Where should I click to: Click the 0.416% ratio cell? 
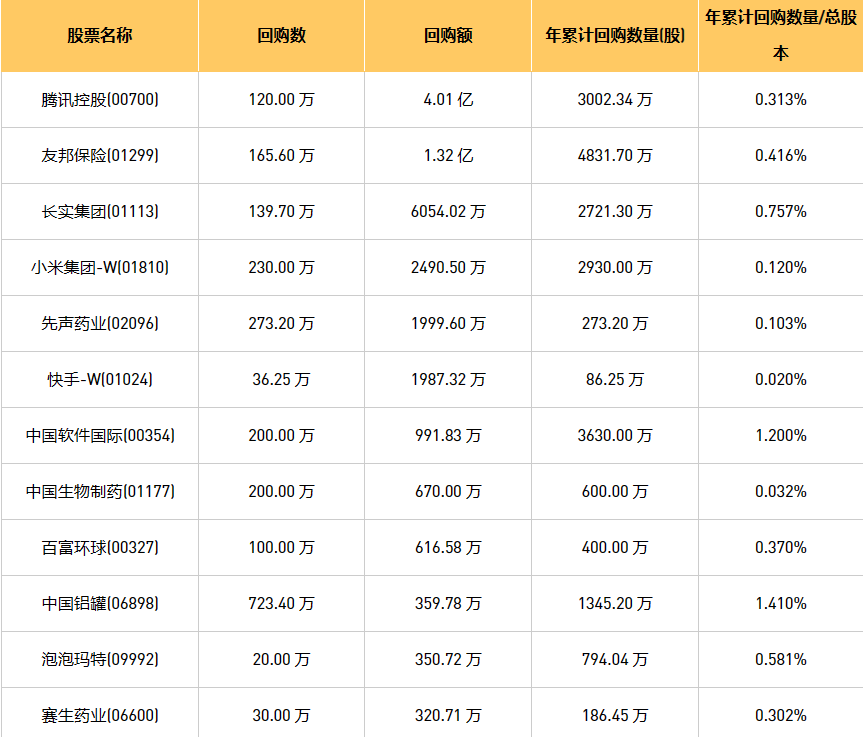(x=781, y=156)
